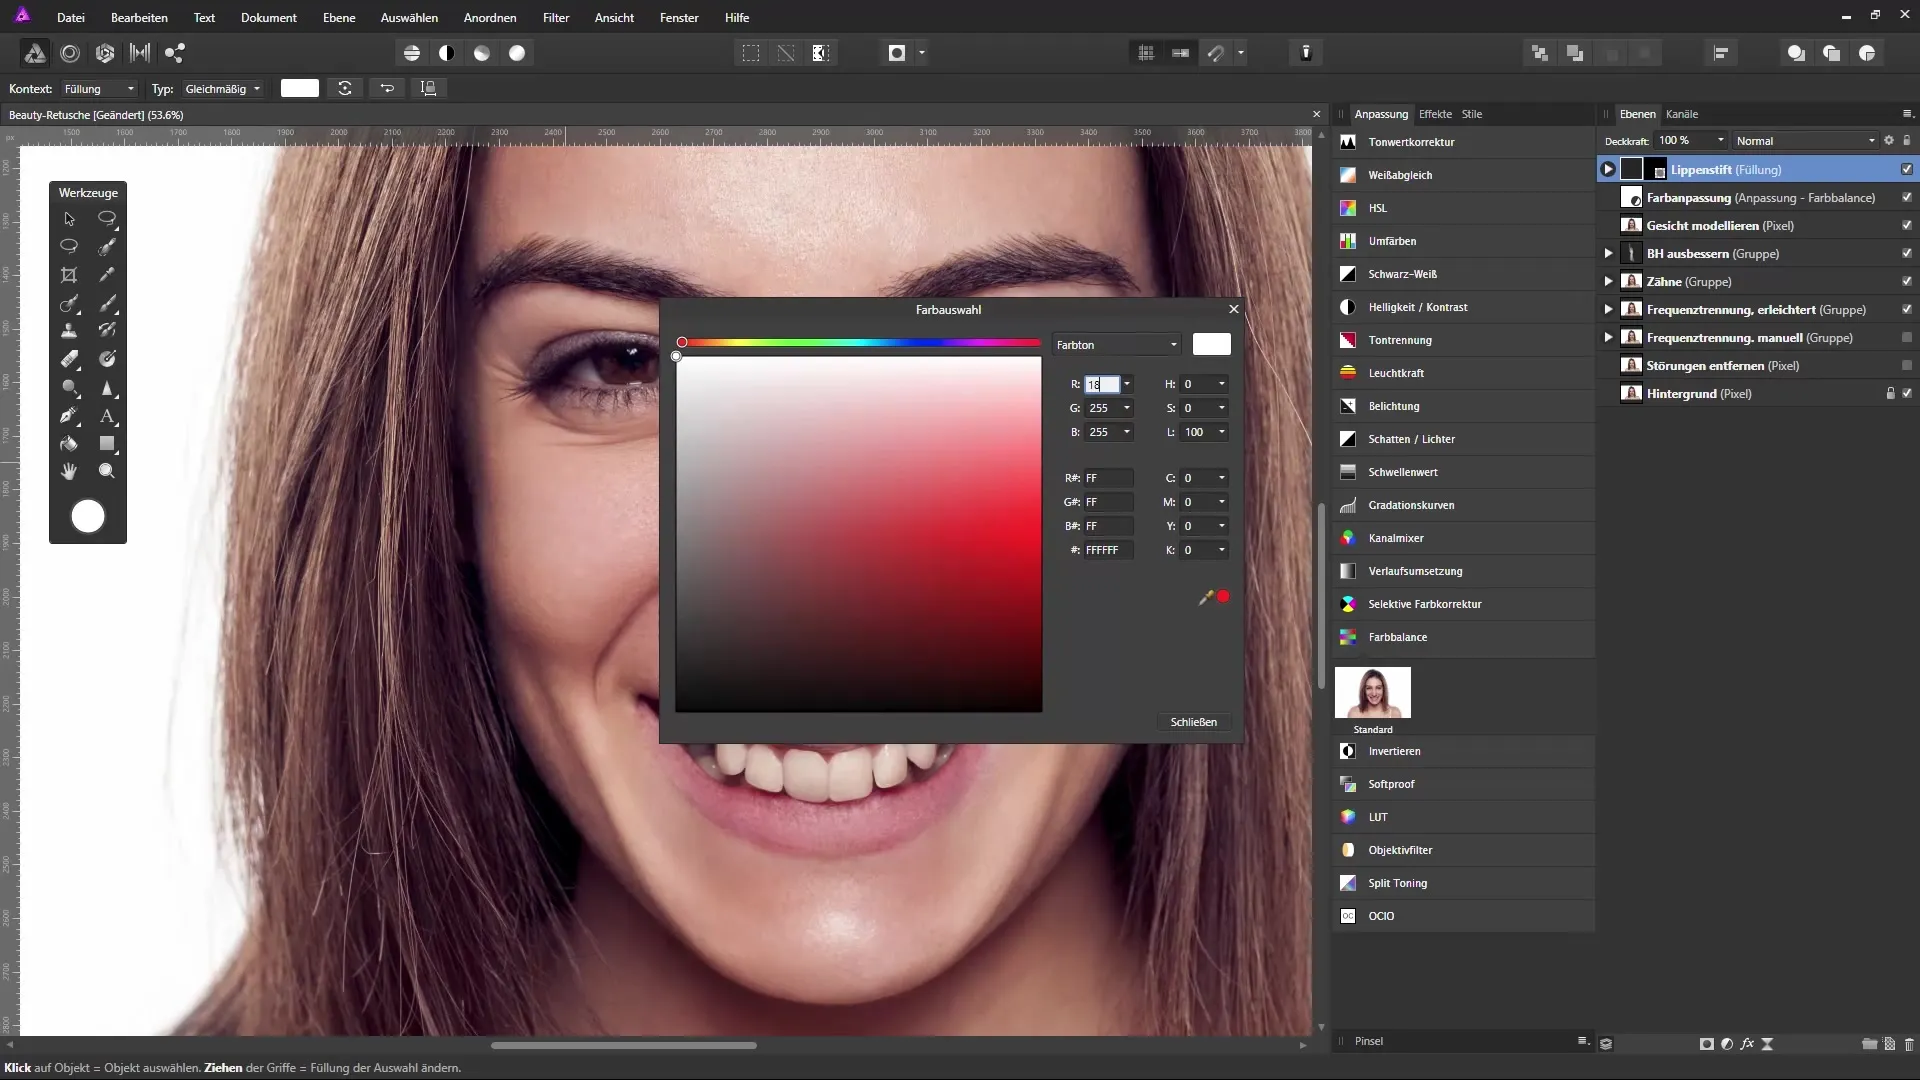Viewport: 1920px width, 1080px height.
Task: Expand the Frequenztrennung, manuell group
Action: pyautogui.click(x=1608, y=337)
